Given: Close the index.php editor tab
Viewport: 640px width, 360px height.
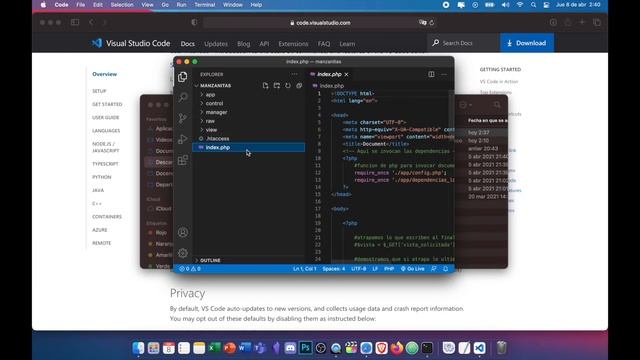Looking at the screenshot, I should click(x=347, y=74).
